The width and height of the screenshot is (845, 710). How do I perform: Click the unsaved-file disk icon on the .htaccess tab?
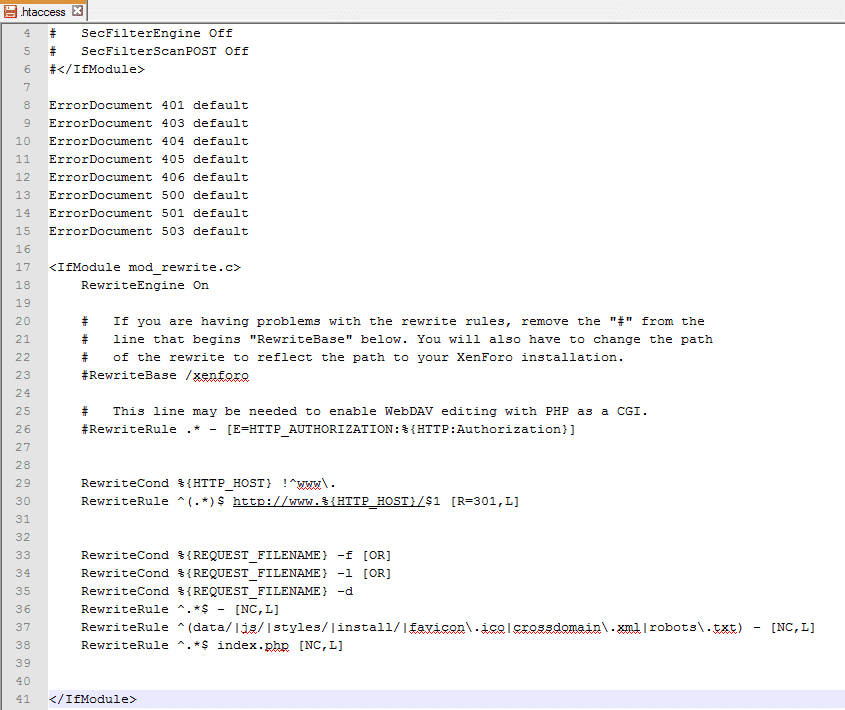[10, 11]
